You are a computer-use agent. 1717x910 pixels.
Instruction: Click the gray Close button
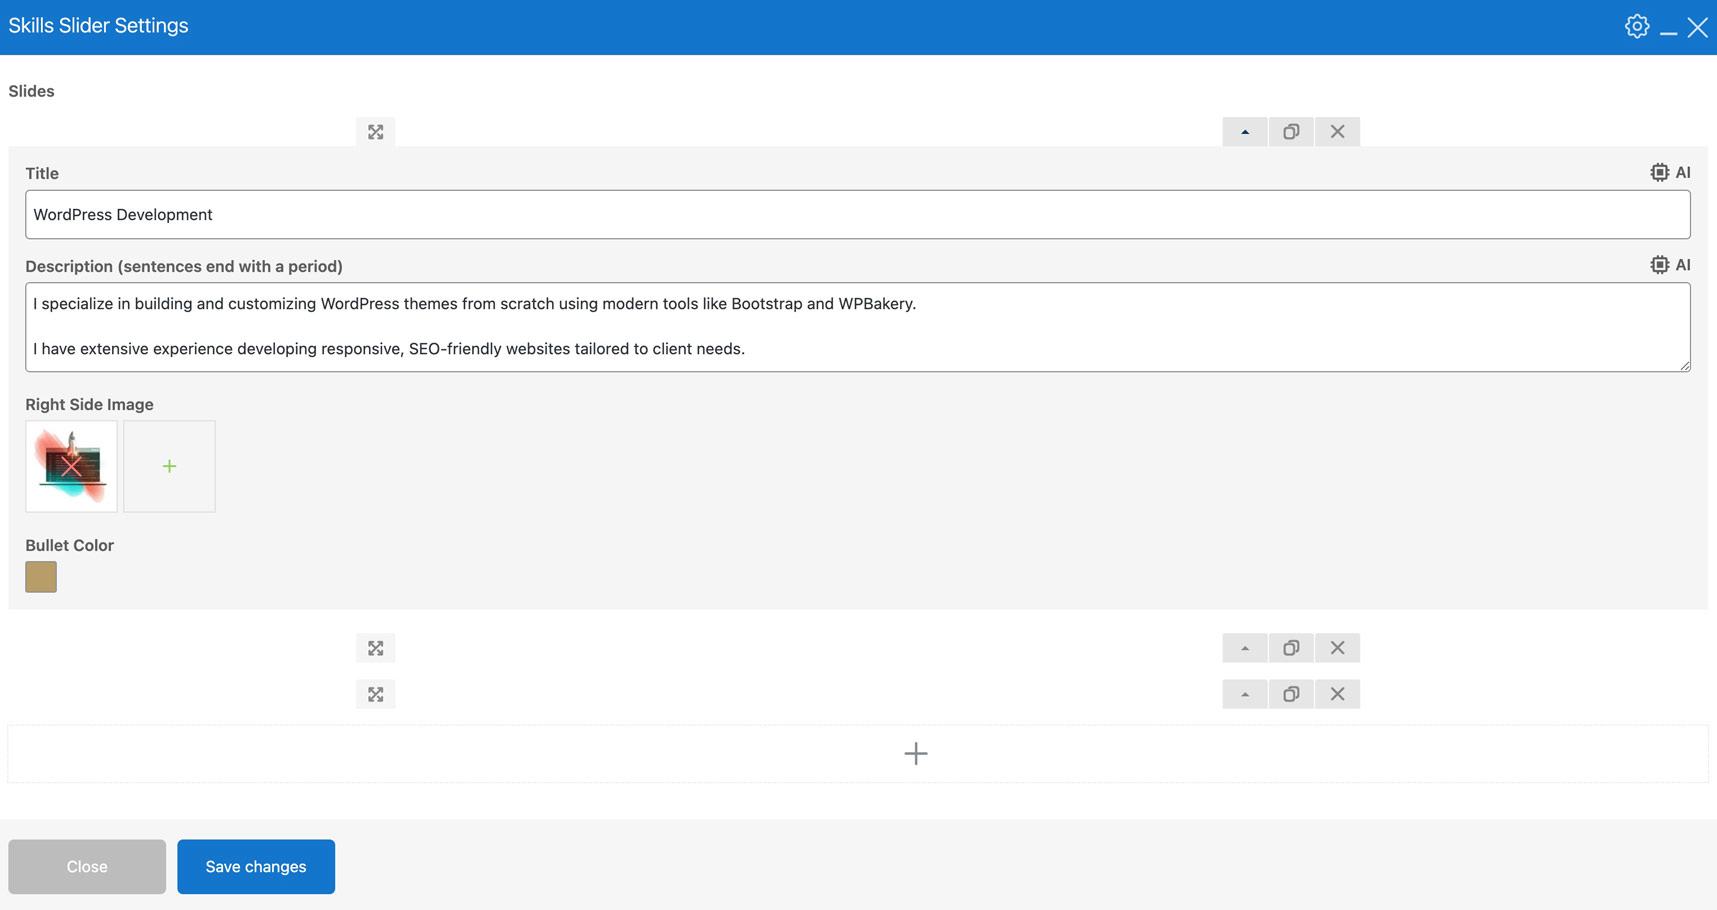[87, 866]
